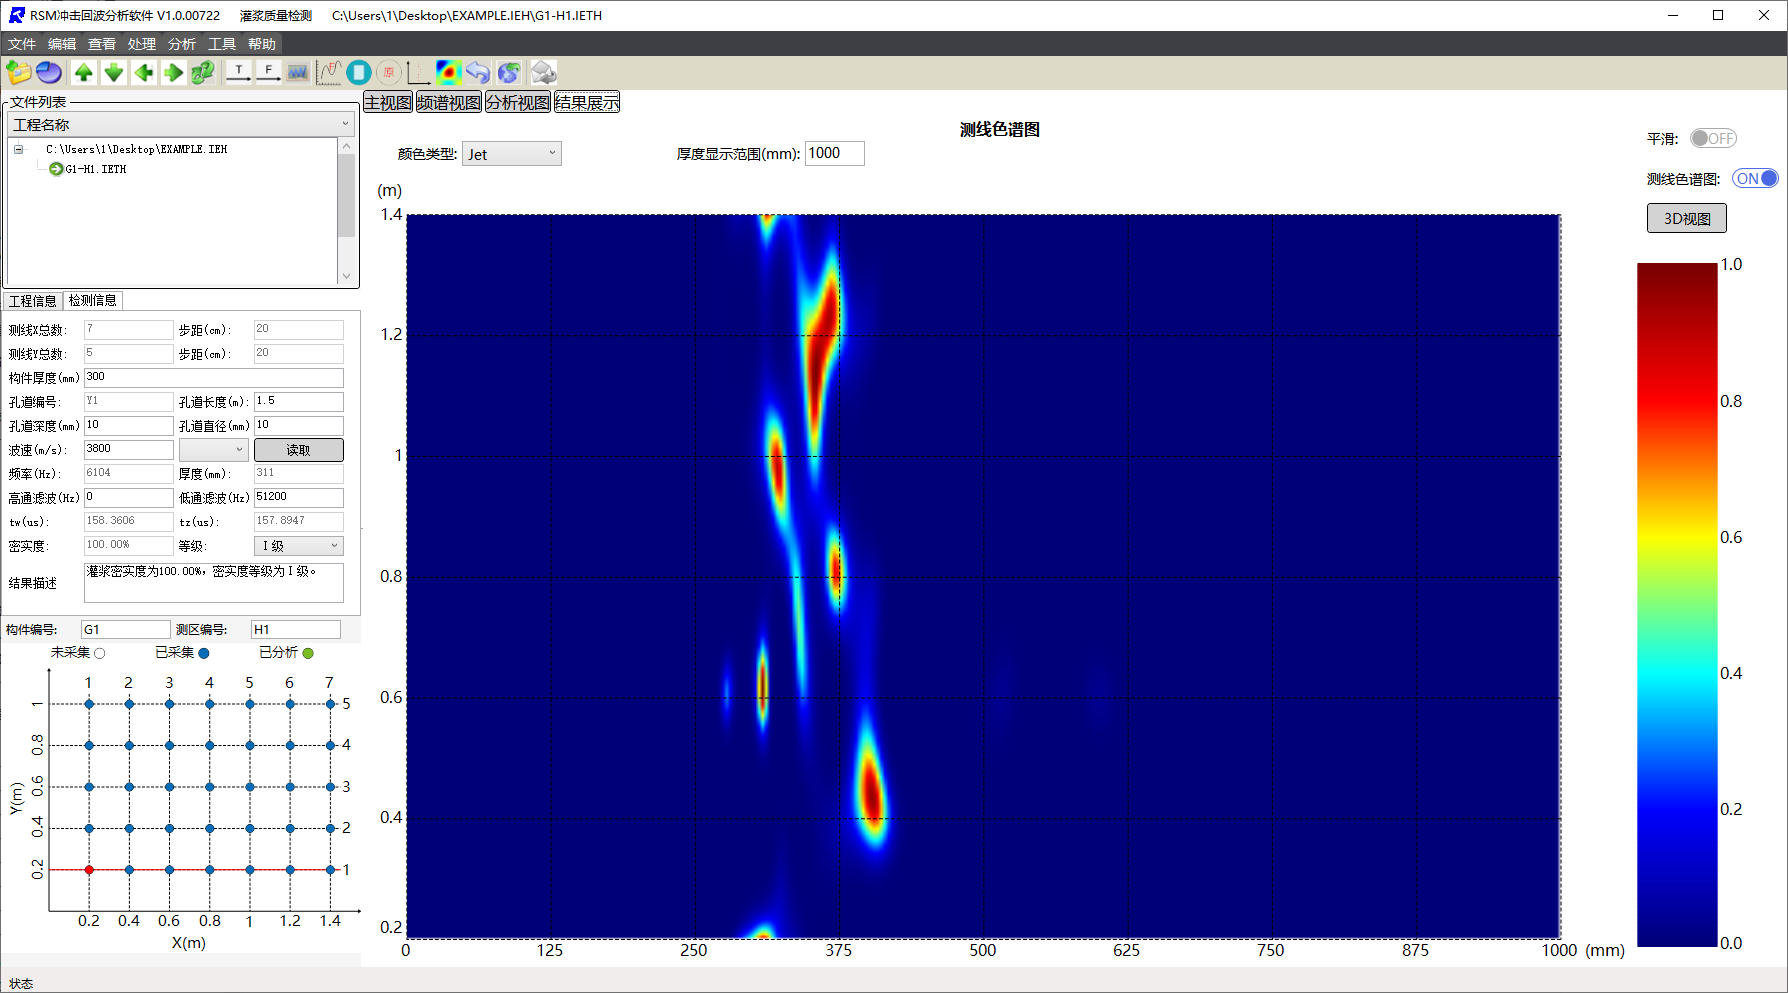
Task: Click the red 原 restore icon
Action: click(x=389, y=72)
